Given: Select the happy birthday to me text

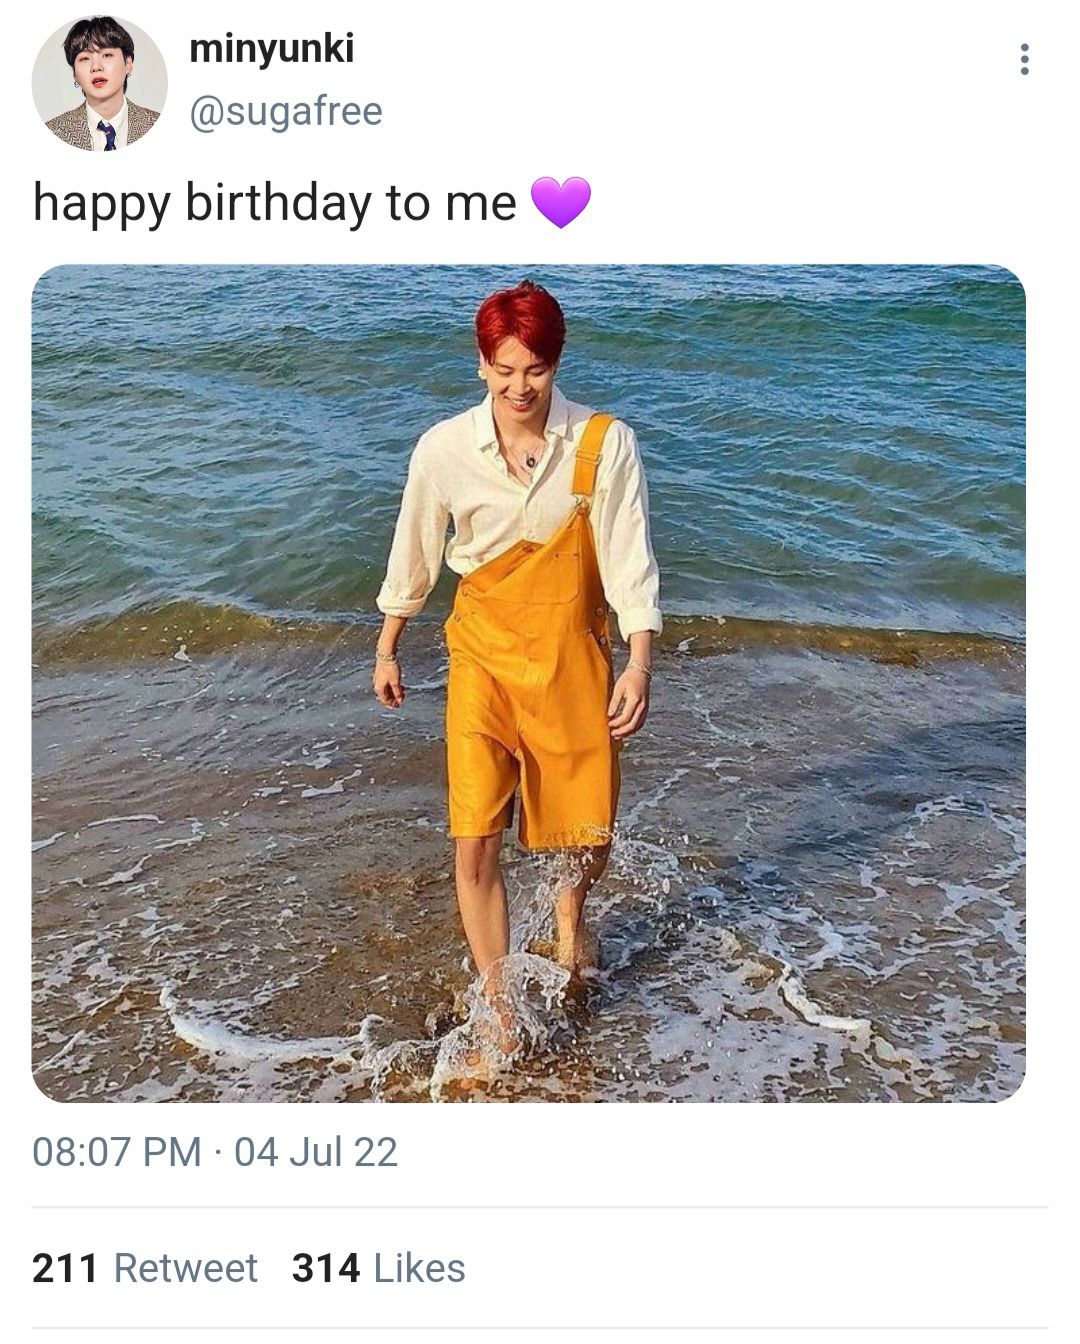Looking at the screenshot, I should point(275,203).
